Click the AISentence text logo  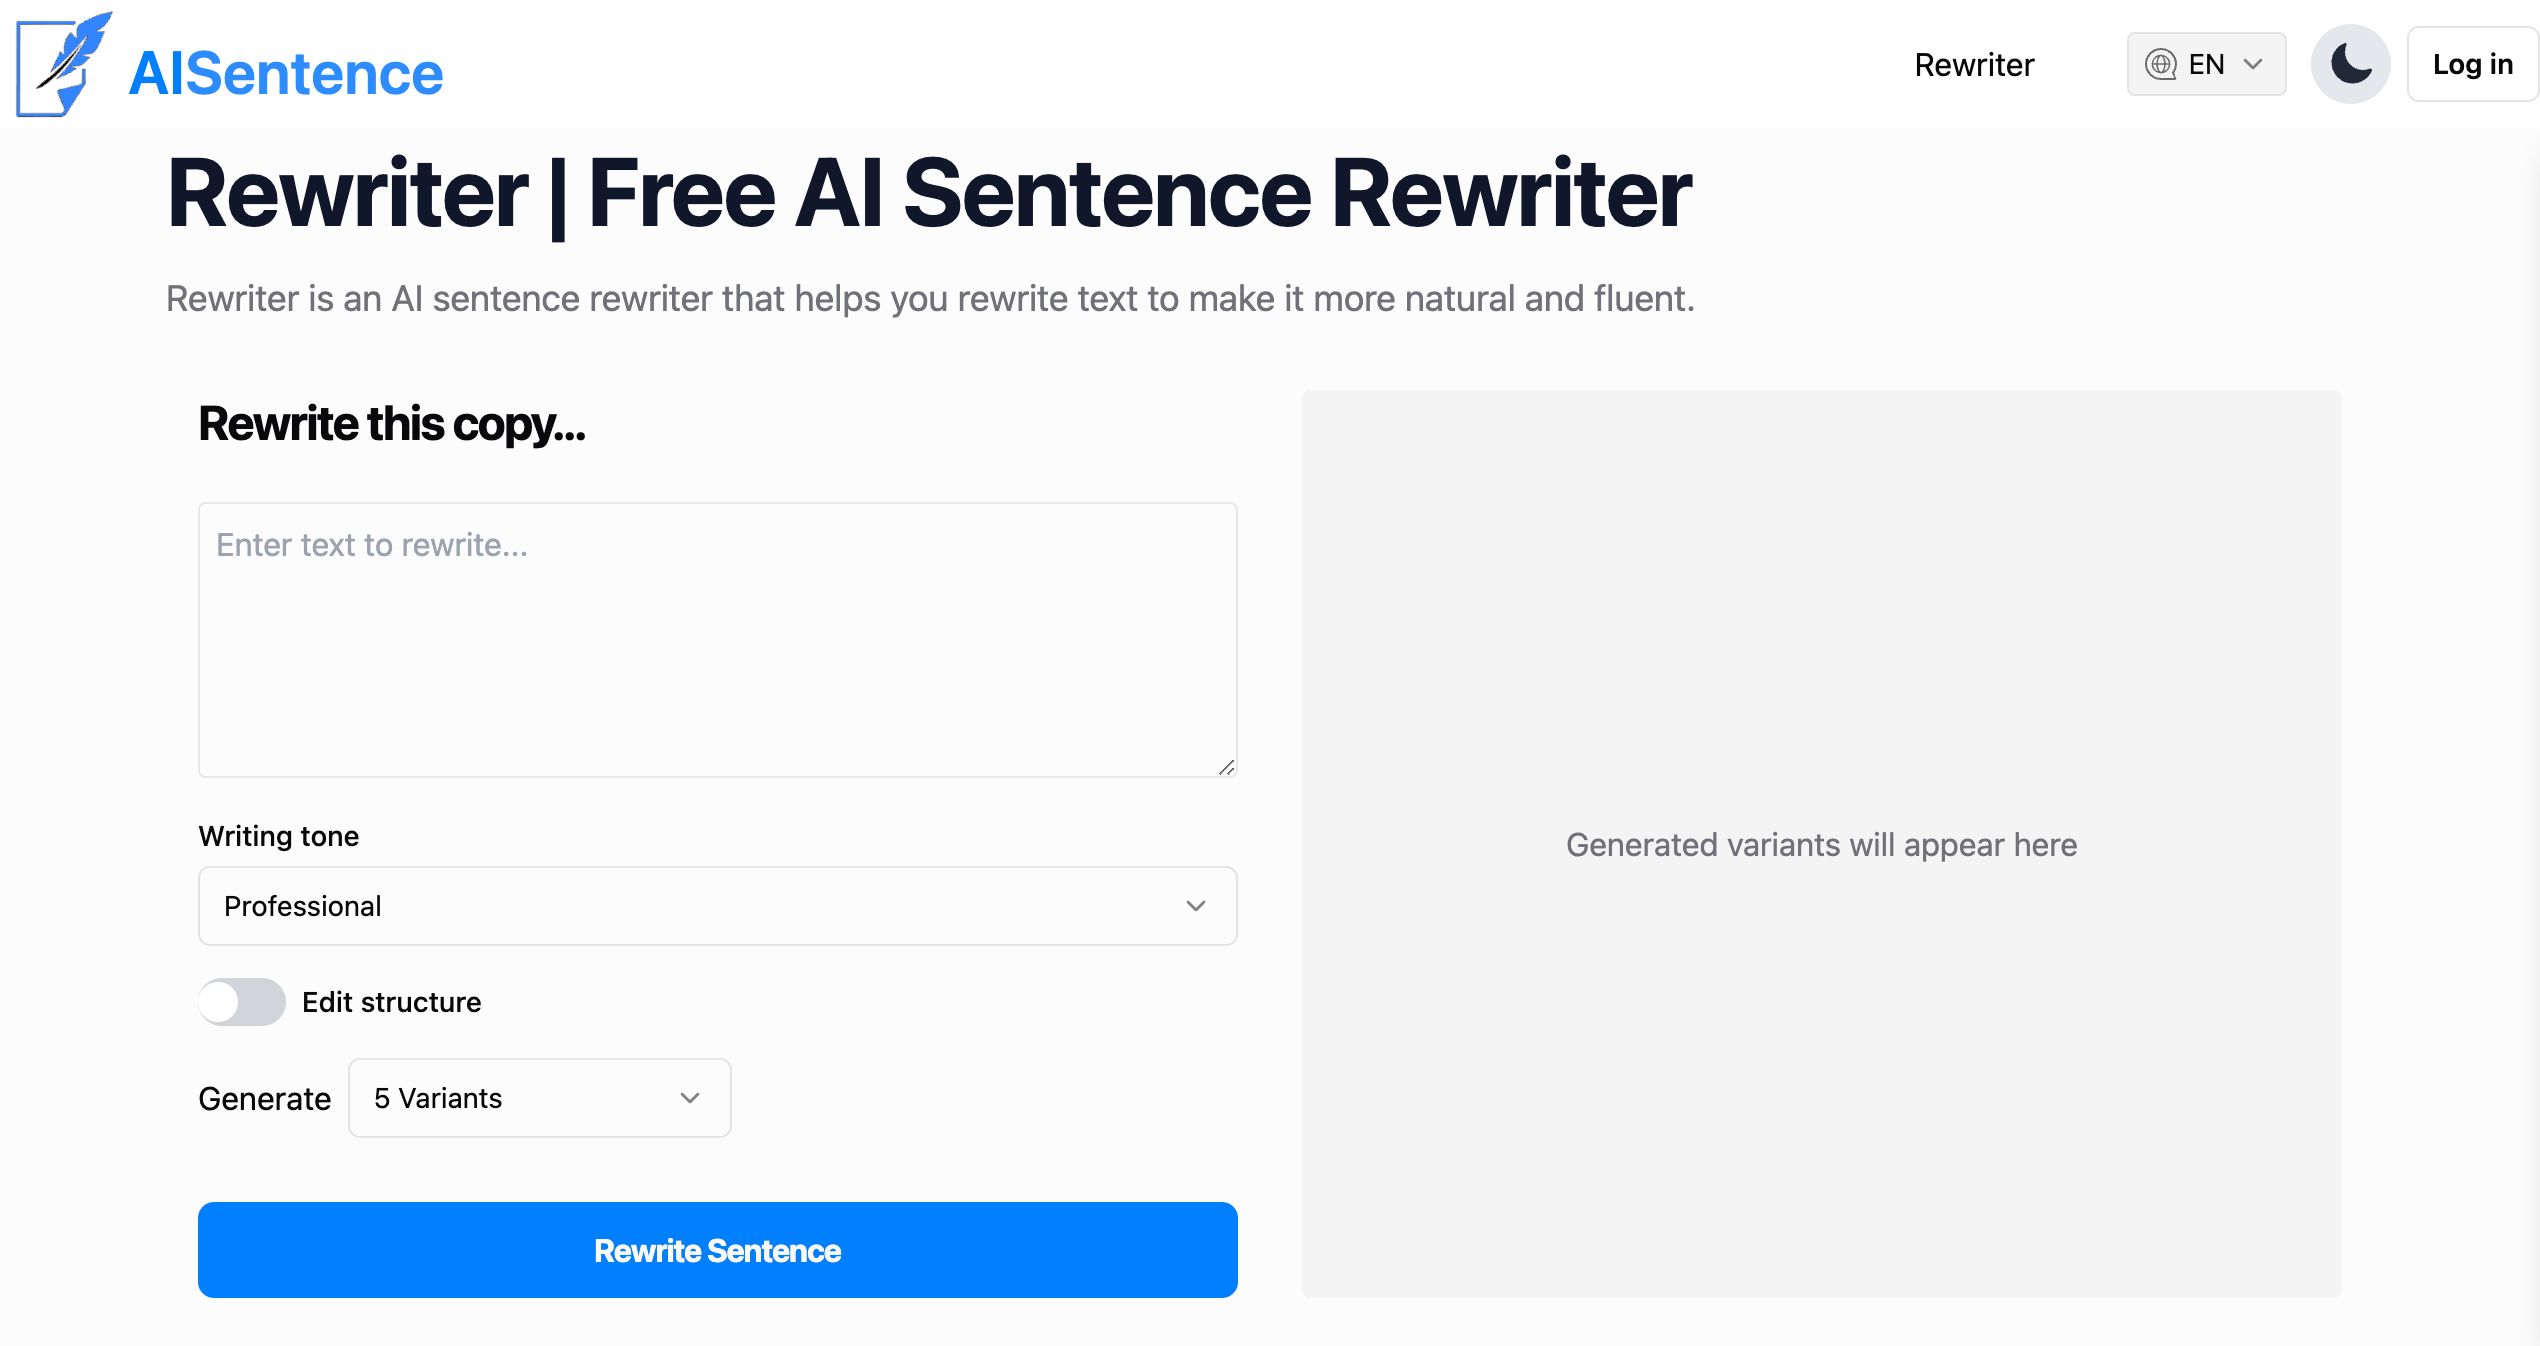tap(286, 71)
